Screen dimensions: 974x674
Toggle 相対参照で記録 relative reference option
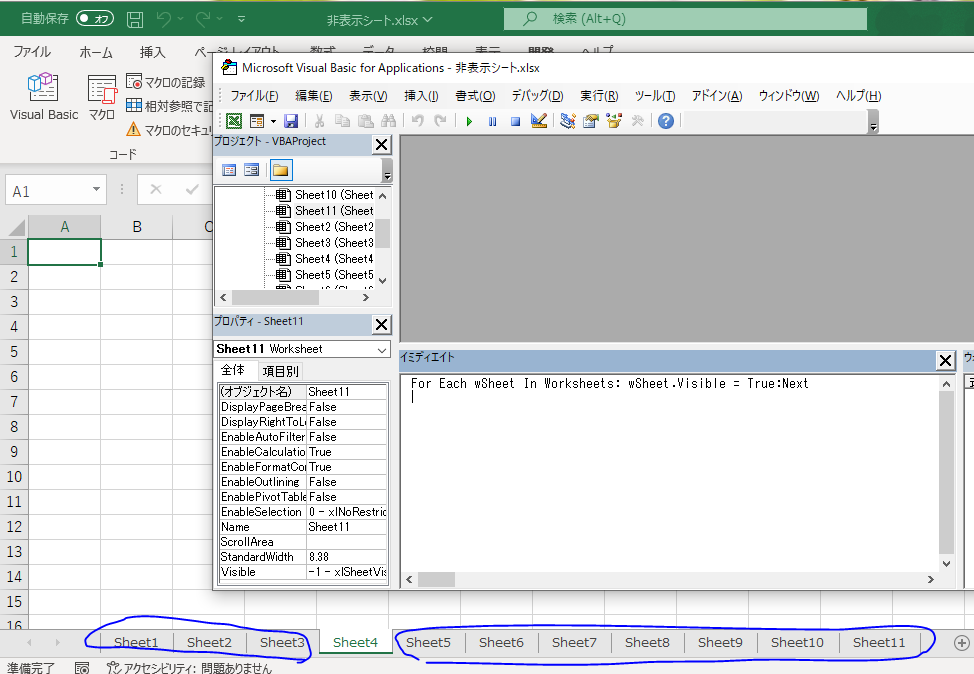pos(169,106)
